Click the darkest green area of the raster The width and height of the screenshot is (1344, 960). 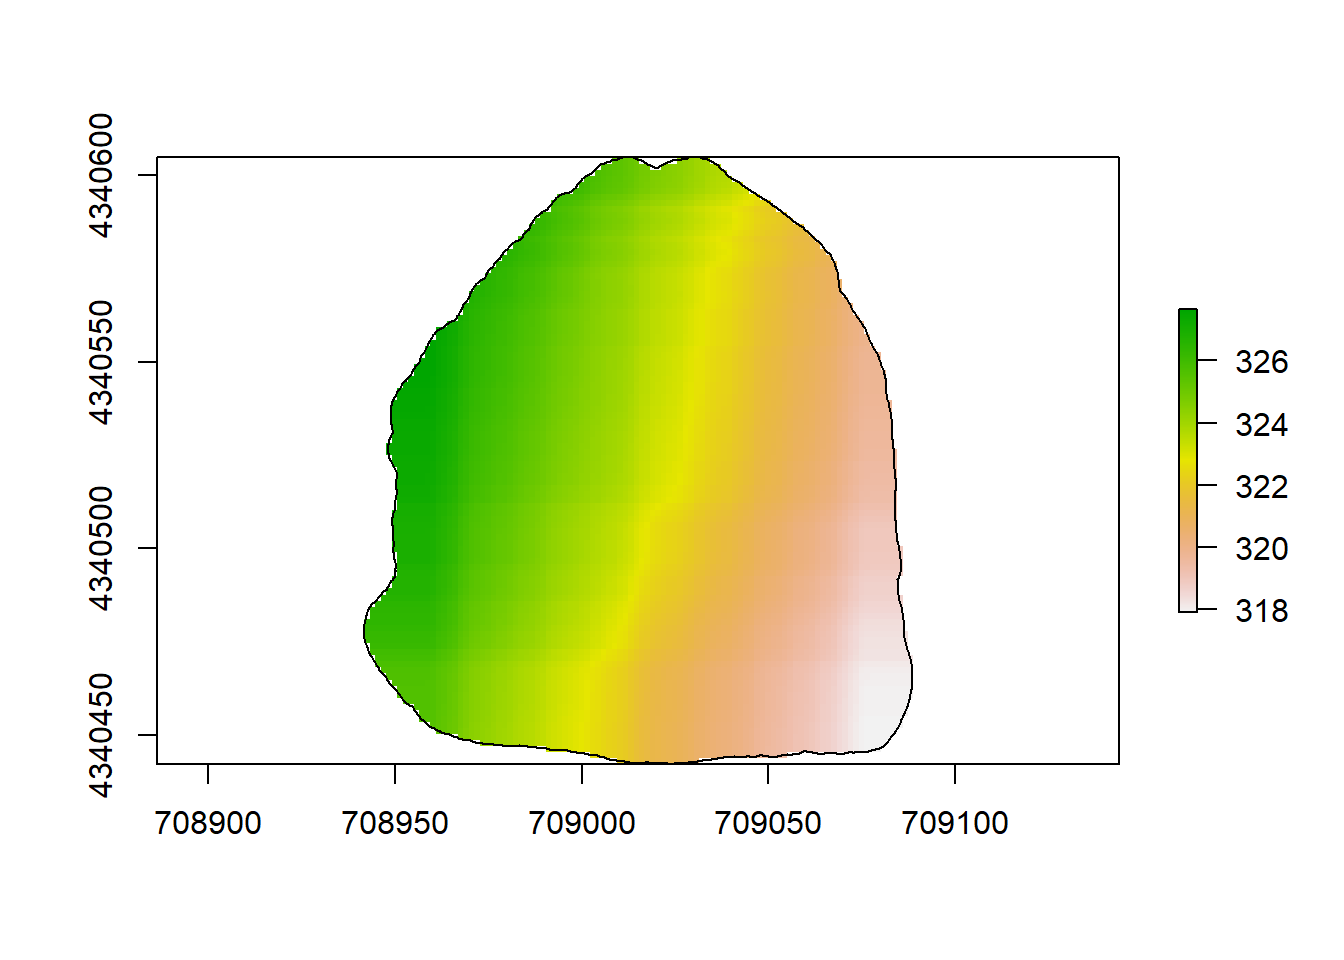pyautogui.click(x=418, y=430)
